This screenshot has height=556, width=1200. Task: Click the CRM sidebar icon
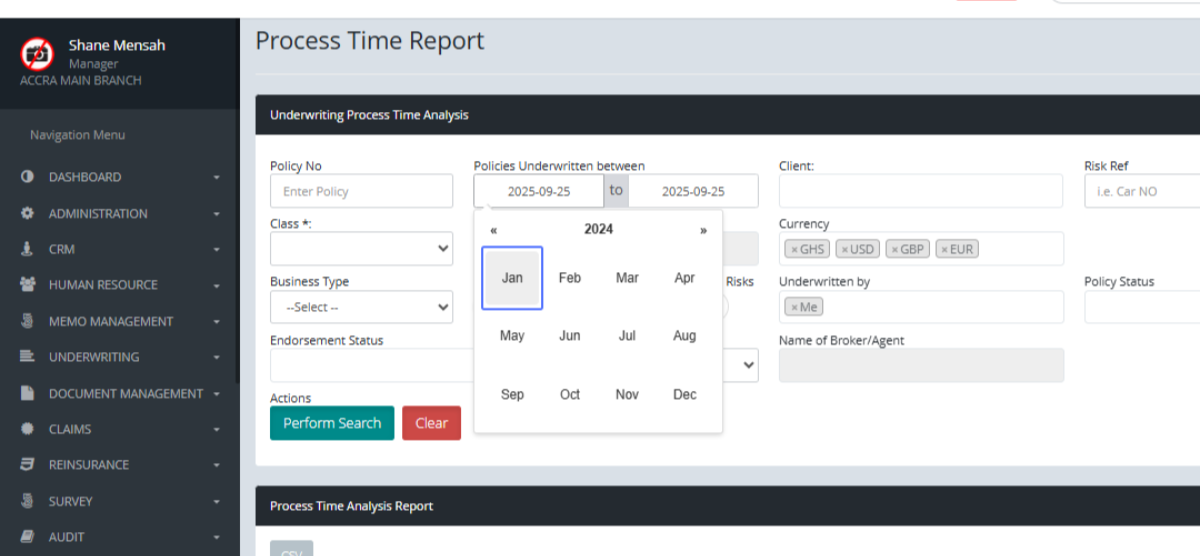pyautogui.click(x=27, y=249)
